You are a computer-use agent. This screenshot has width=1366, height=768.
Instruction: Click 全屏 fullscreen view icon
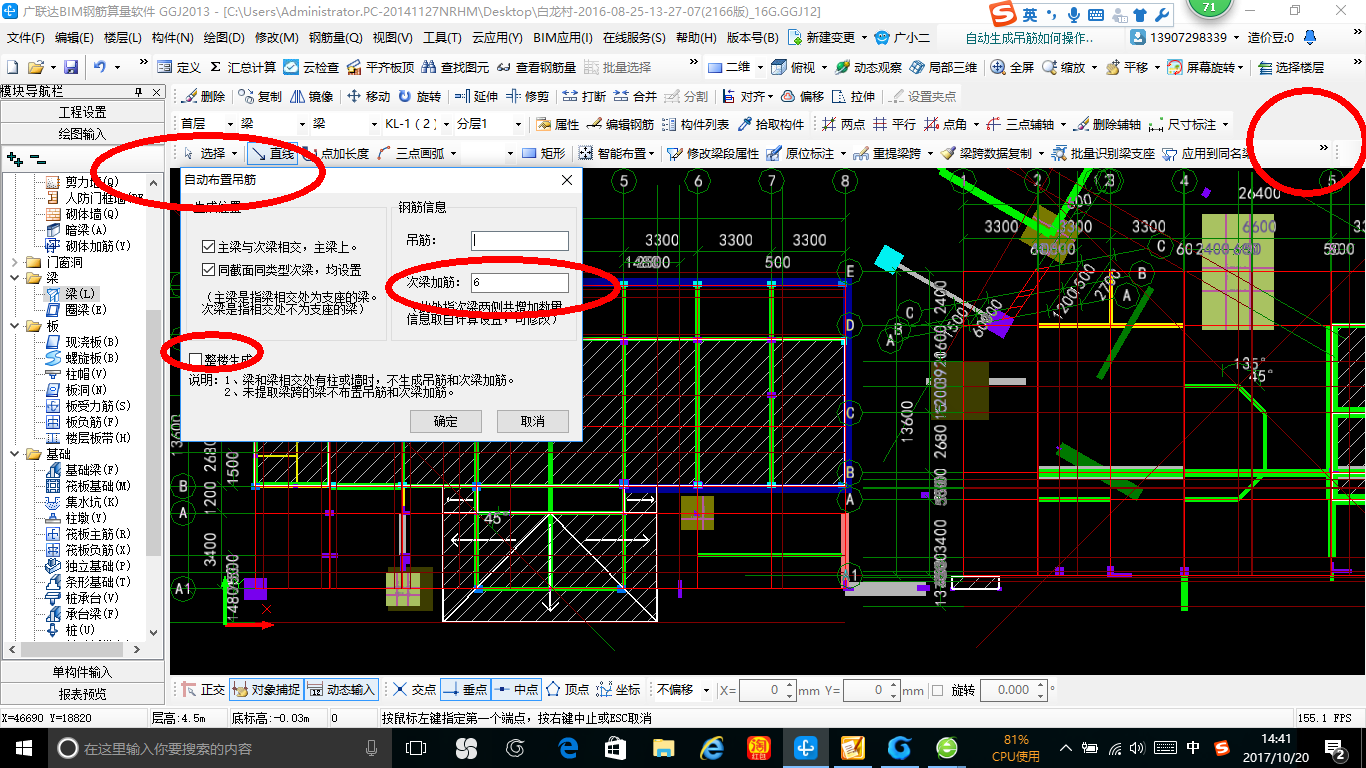1012,67
